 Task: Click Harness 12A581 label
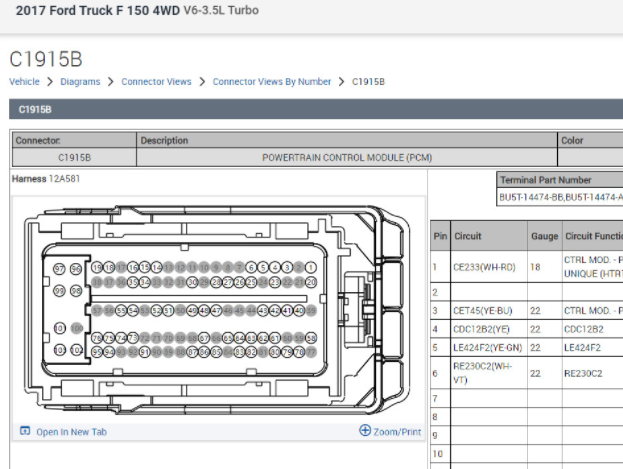pos(46,179)
